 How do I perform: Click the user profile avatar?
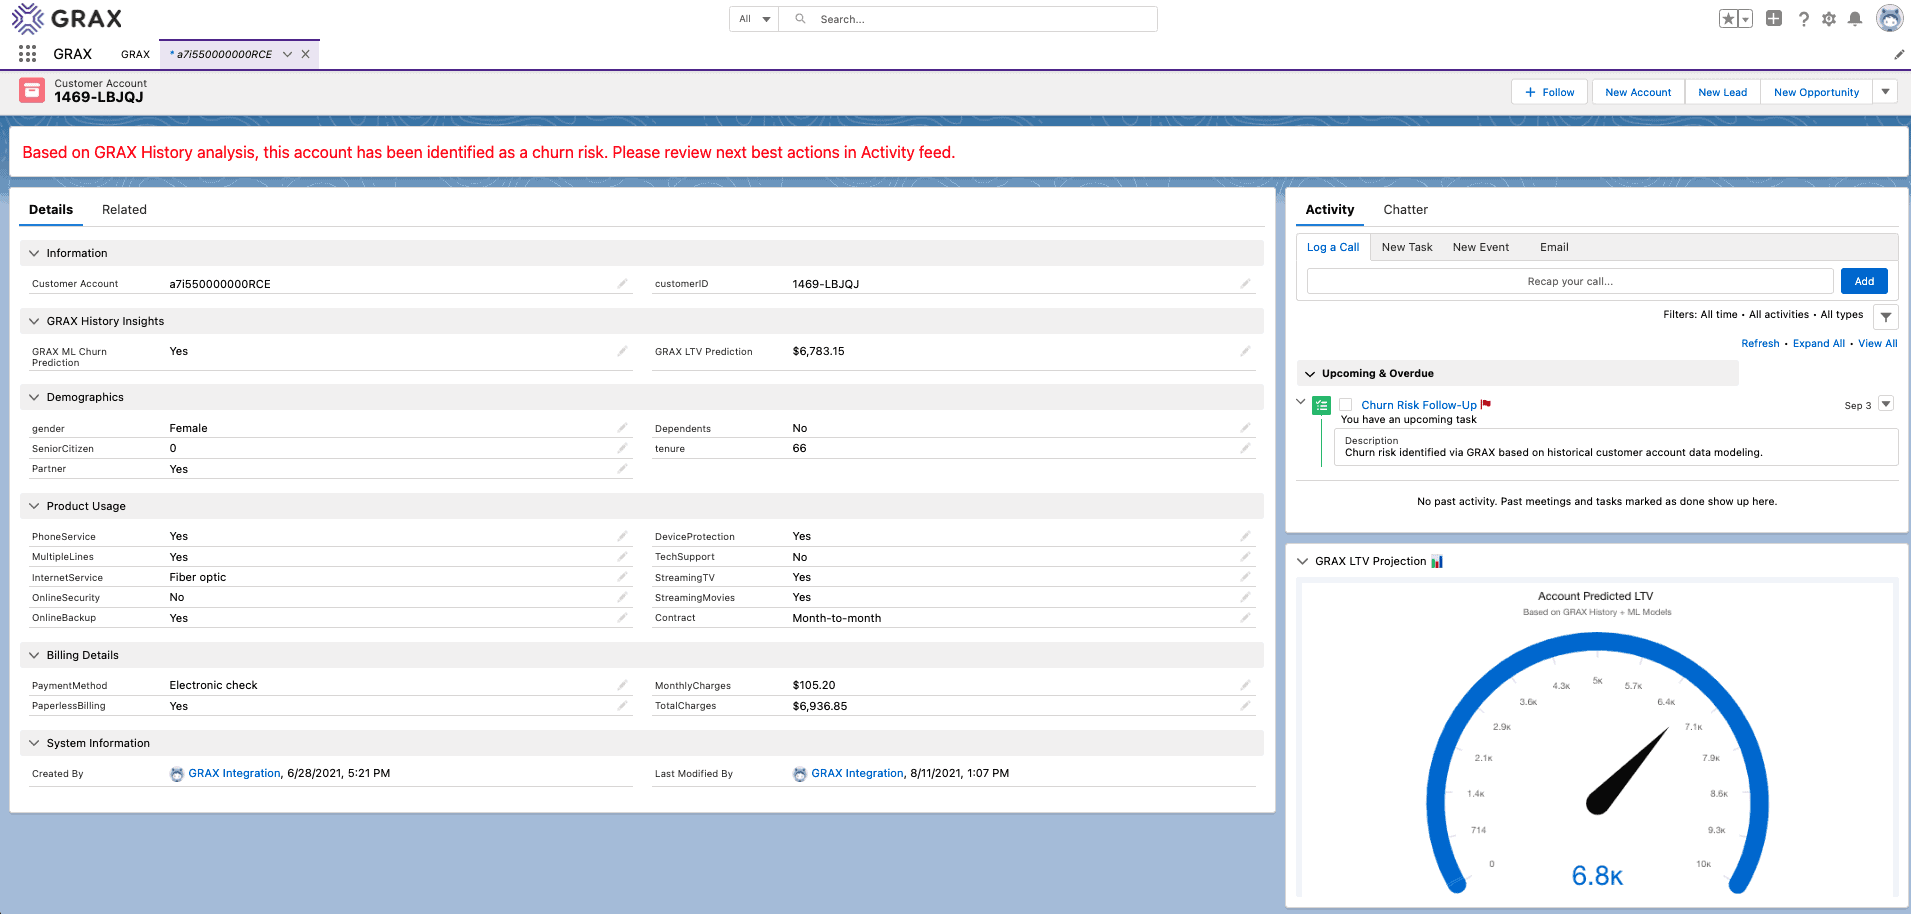click(x=1889, y=19)
